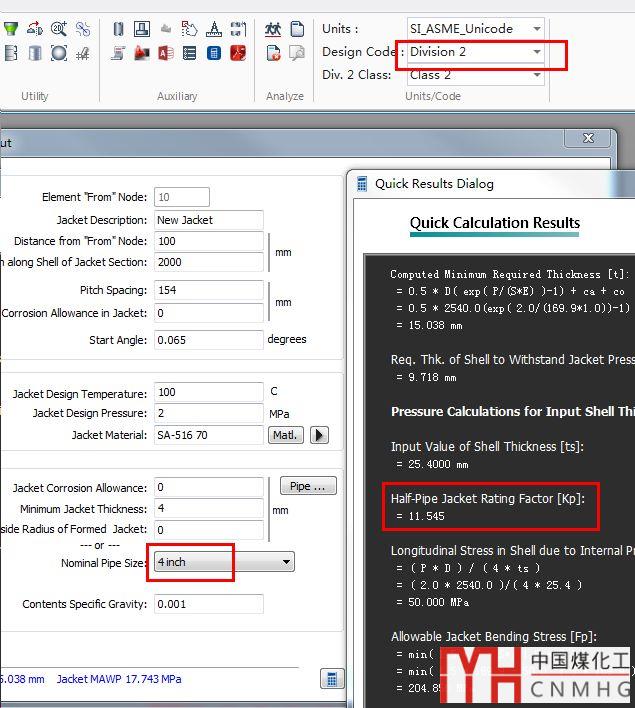The width and height of the screenshot is (635, 708).
Task: Click the Microsoft Access database icon
Action: coord(166,53)
